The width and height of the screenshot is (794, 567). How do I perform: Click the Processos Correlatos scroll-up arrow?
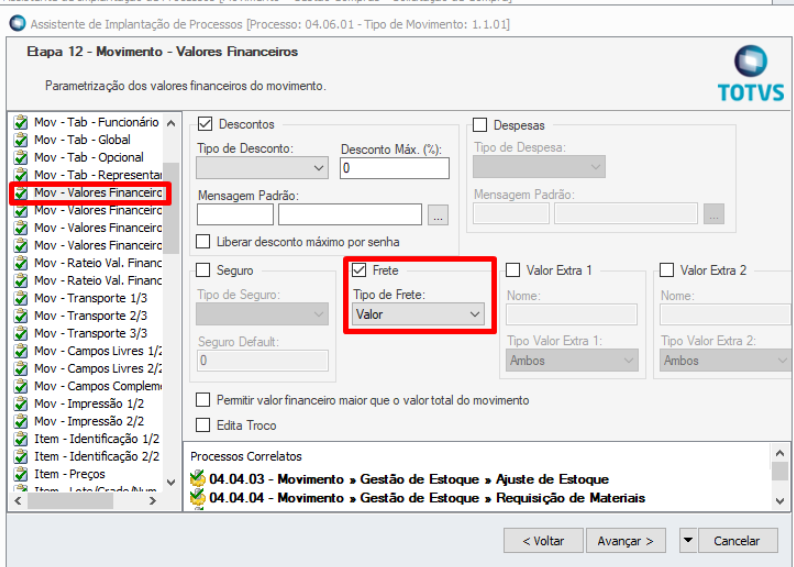tap(780, 453)
